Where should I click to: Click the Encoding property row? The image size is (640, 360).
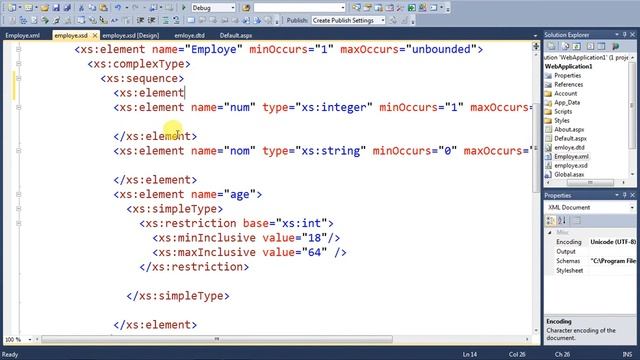coord(591,242)
